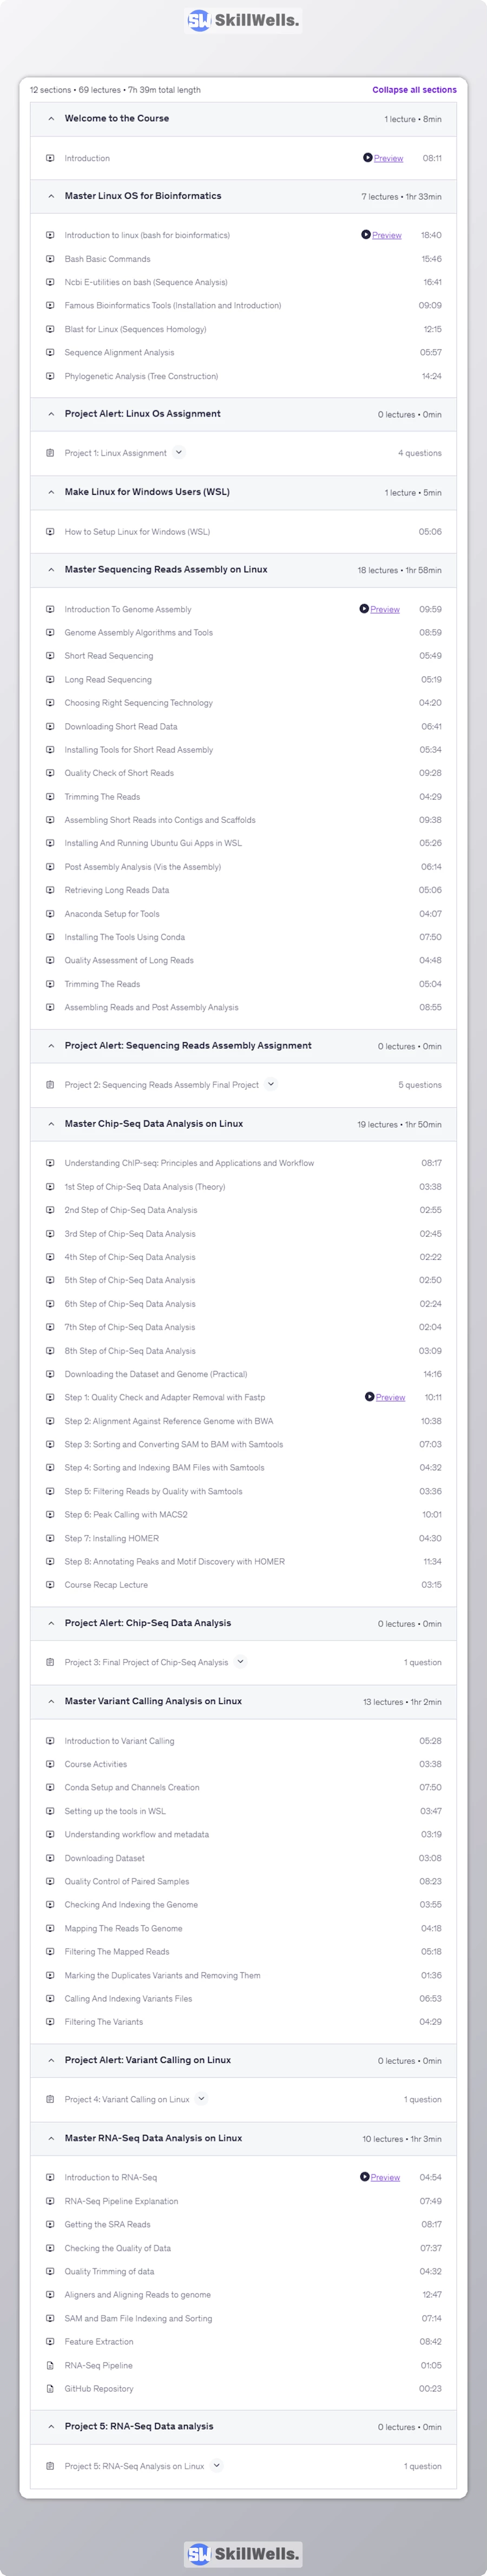Open Preview link for Introduction to Genome Assembly
This screenshot has height=2576, width=487.
click(385, 609)
